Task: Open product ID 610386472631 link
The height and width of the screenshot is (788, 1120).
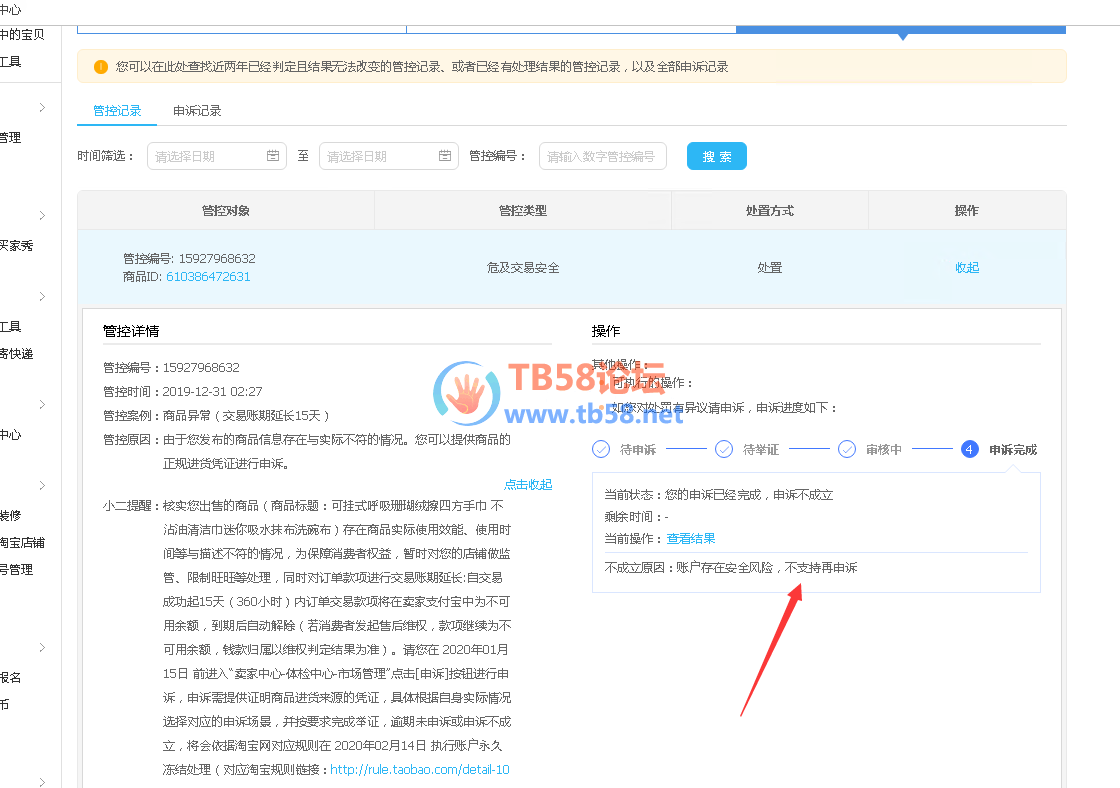Action: click(x=208, y=276)
